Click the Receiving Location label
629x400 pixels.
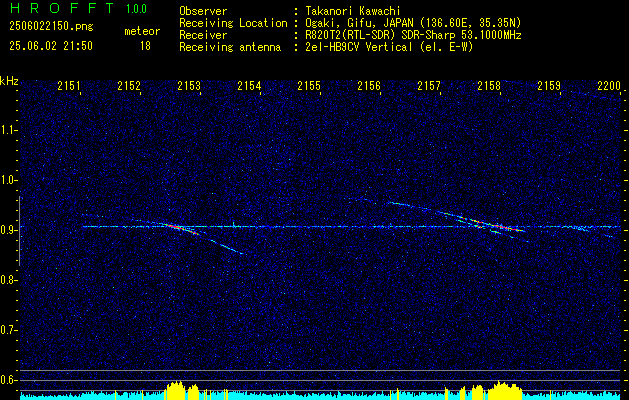coord(233,23)
